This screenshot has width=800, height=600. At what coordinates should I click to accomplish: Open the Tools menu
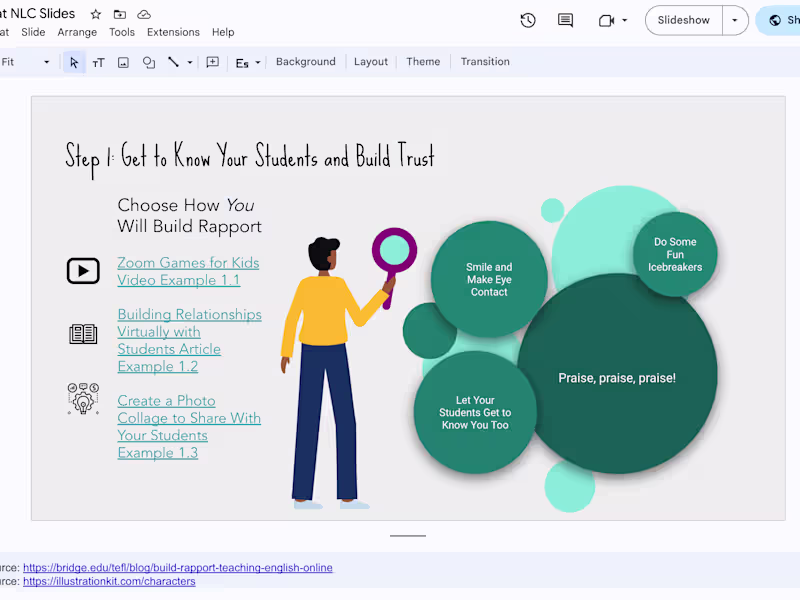click(122, 32)
